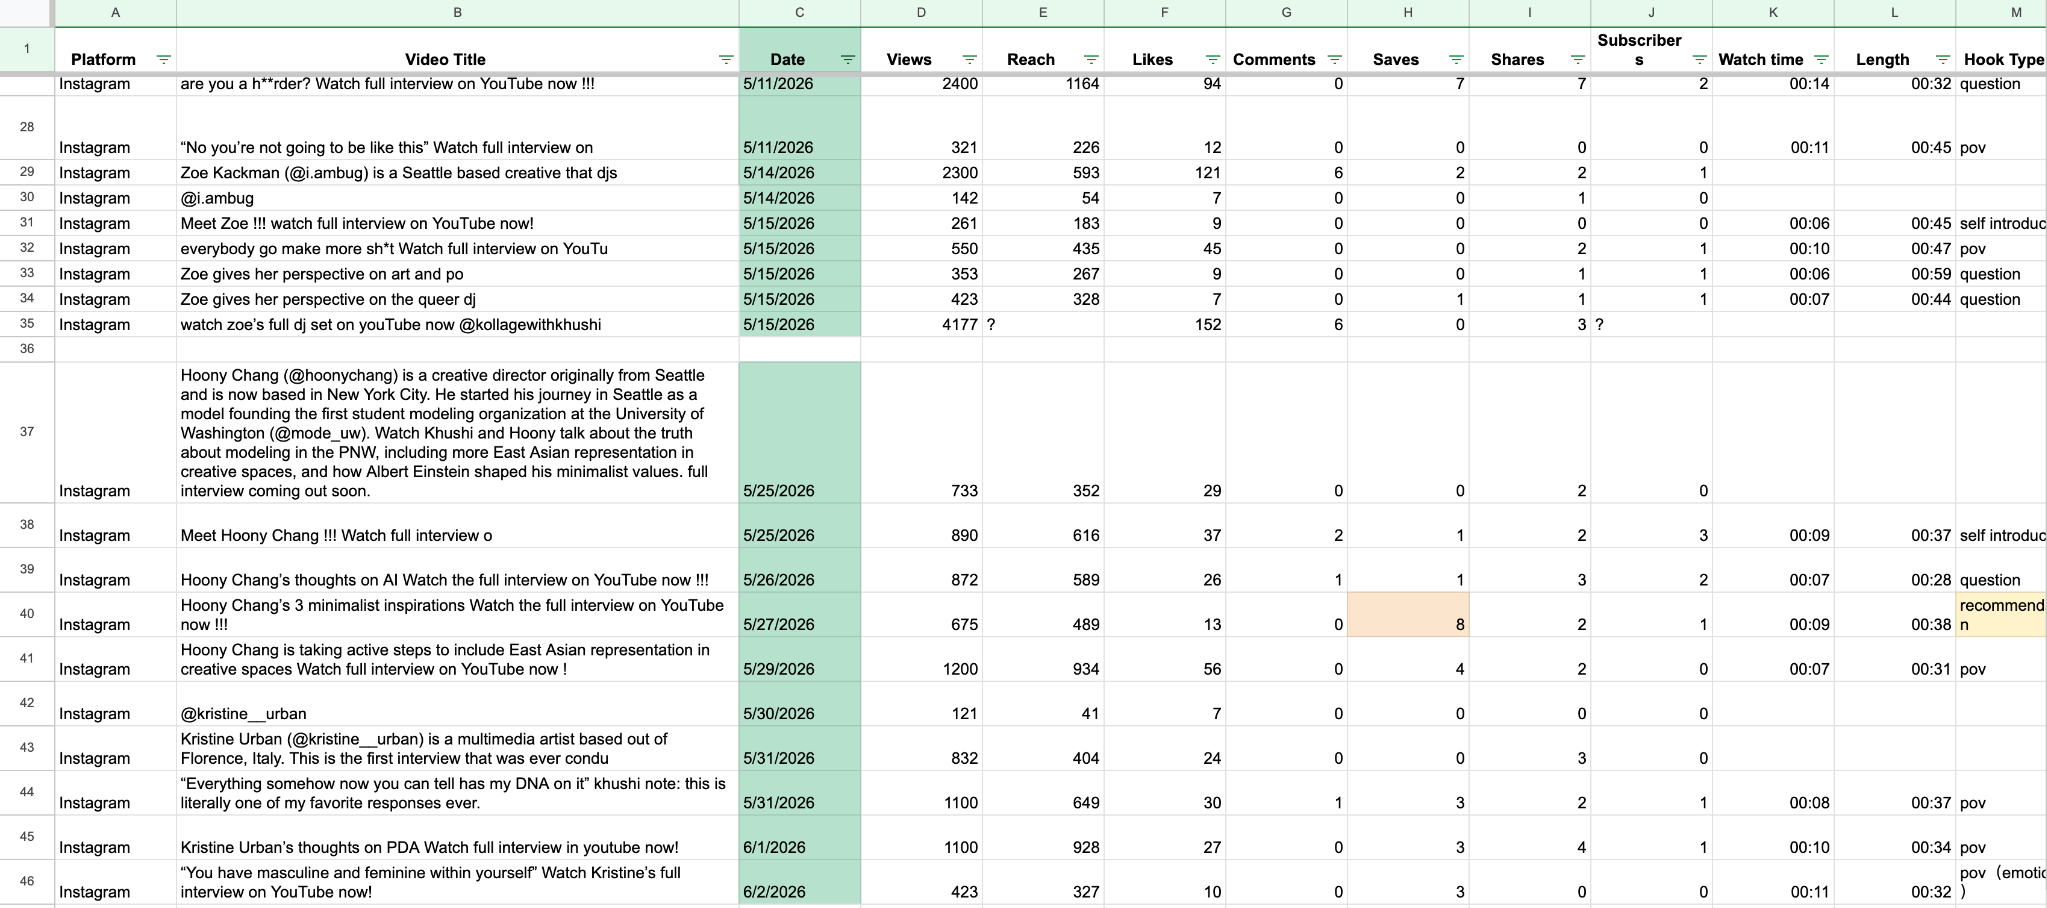Click the views cell showing 4177
Image resolution: width=2047 pixels, height=908 pixels.
click(921, 325)
